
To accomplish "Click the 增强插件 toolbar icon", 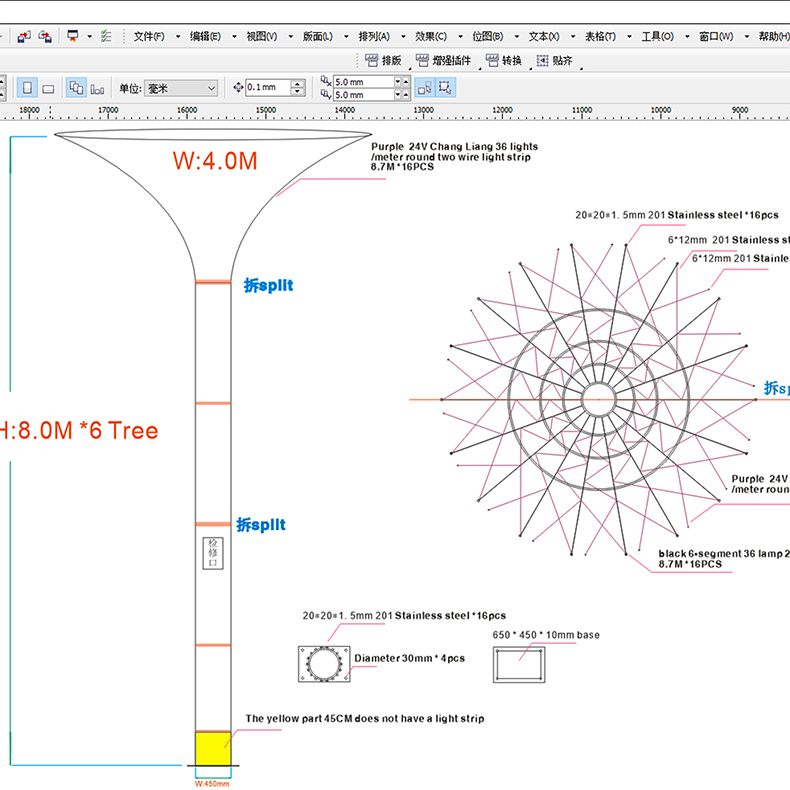I will click(424, 60).
